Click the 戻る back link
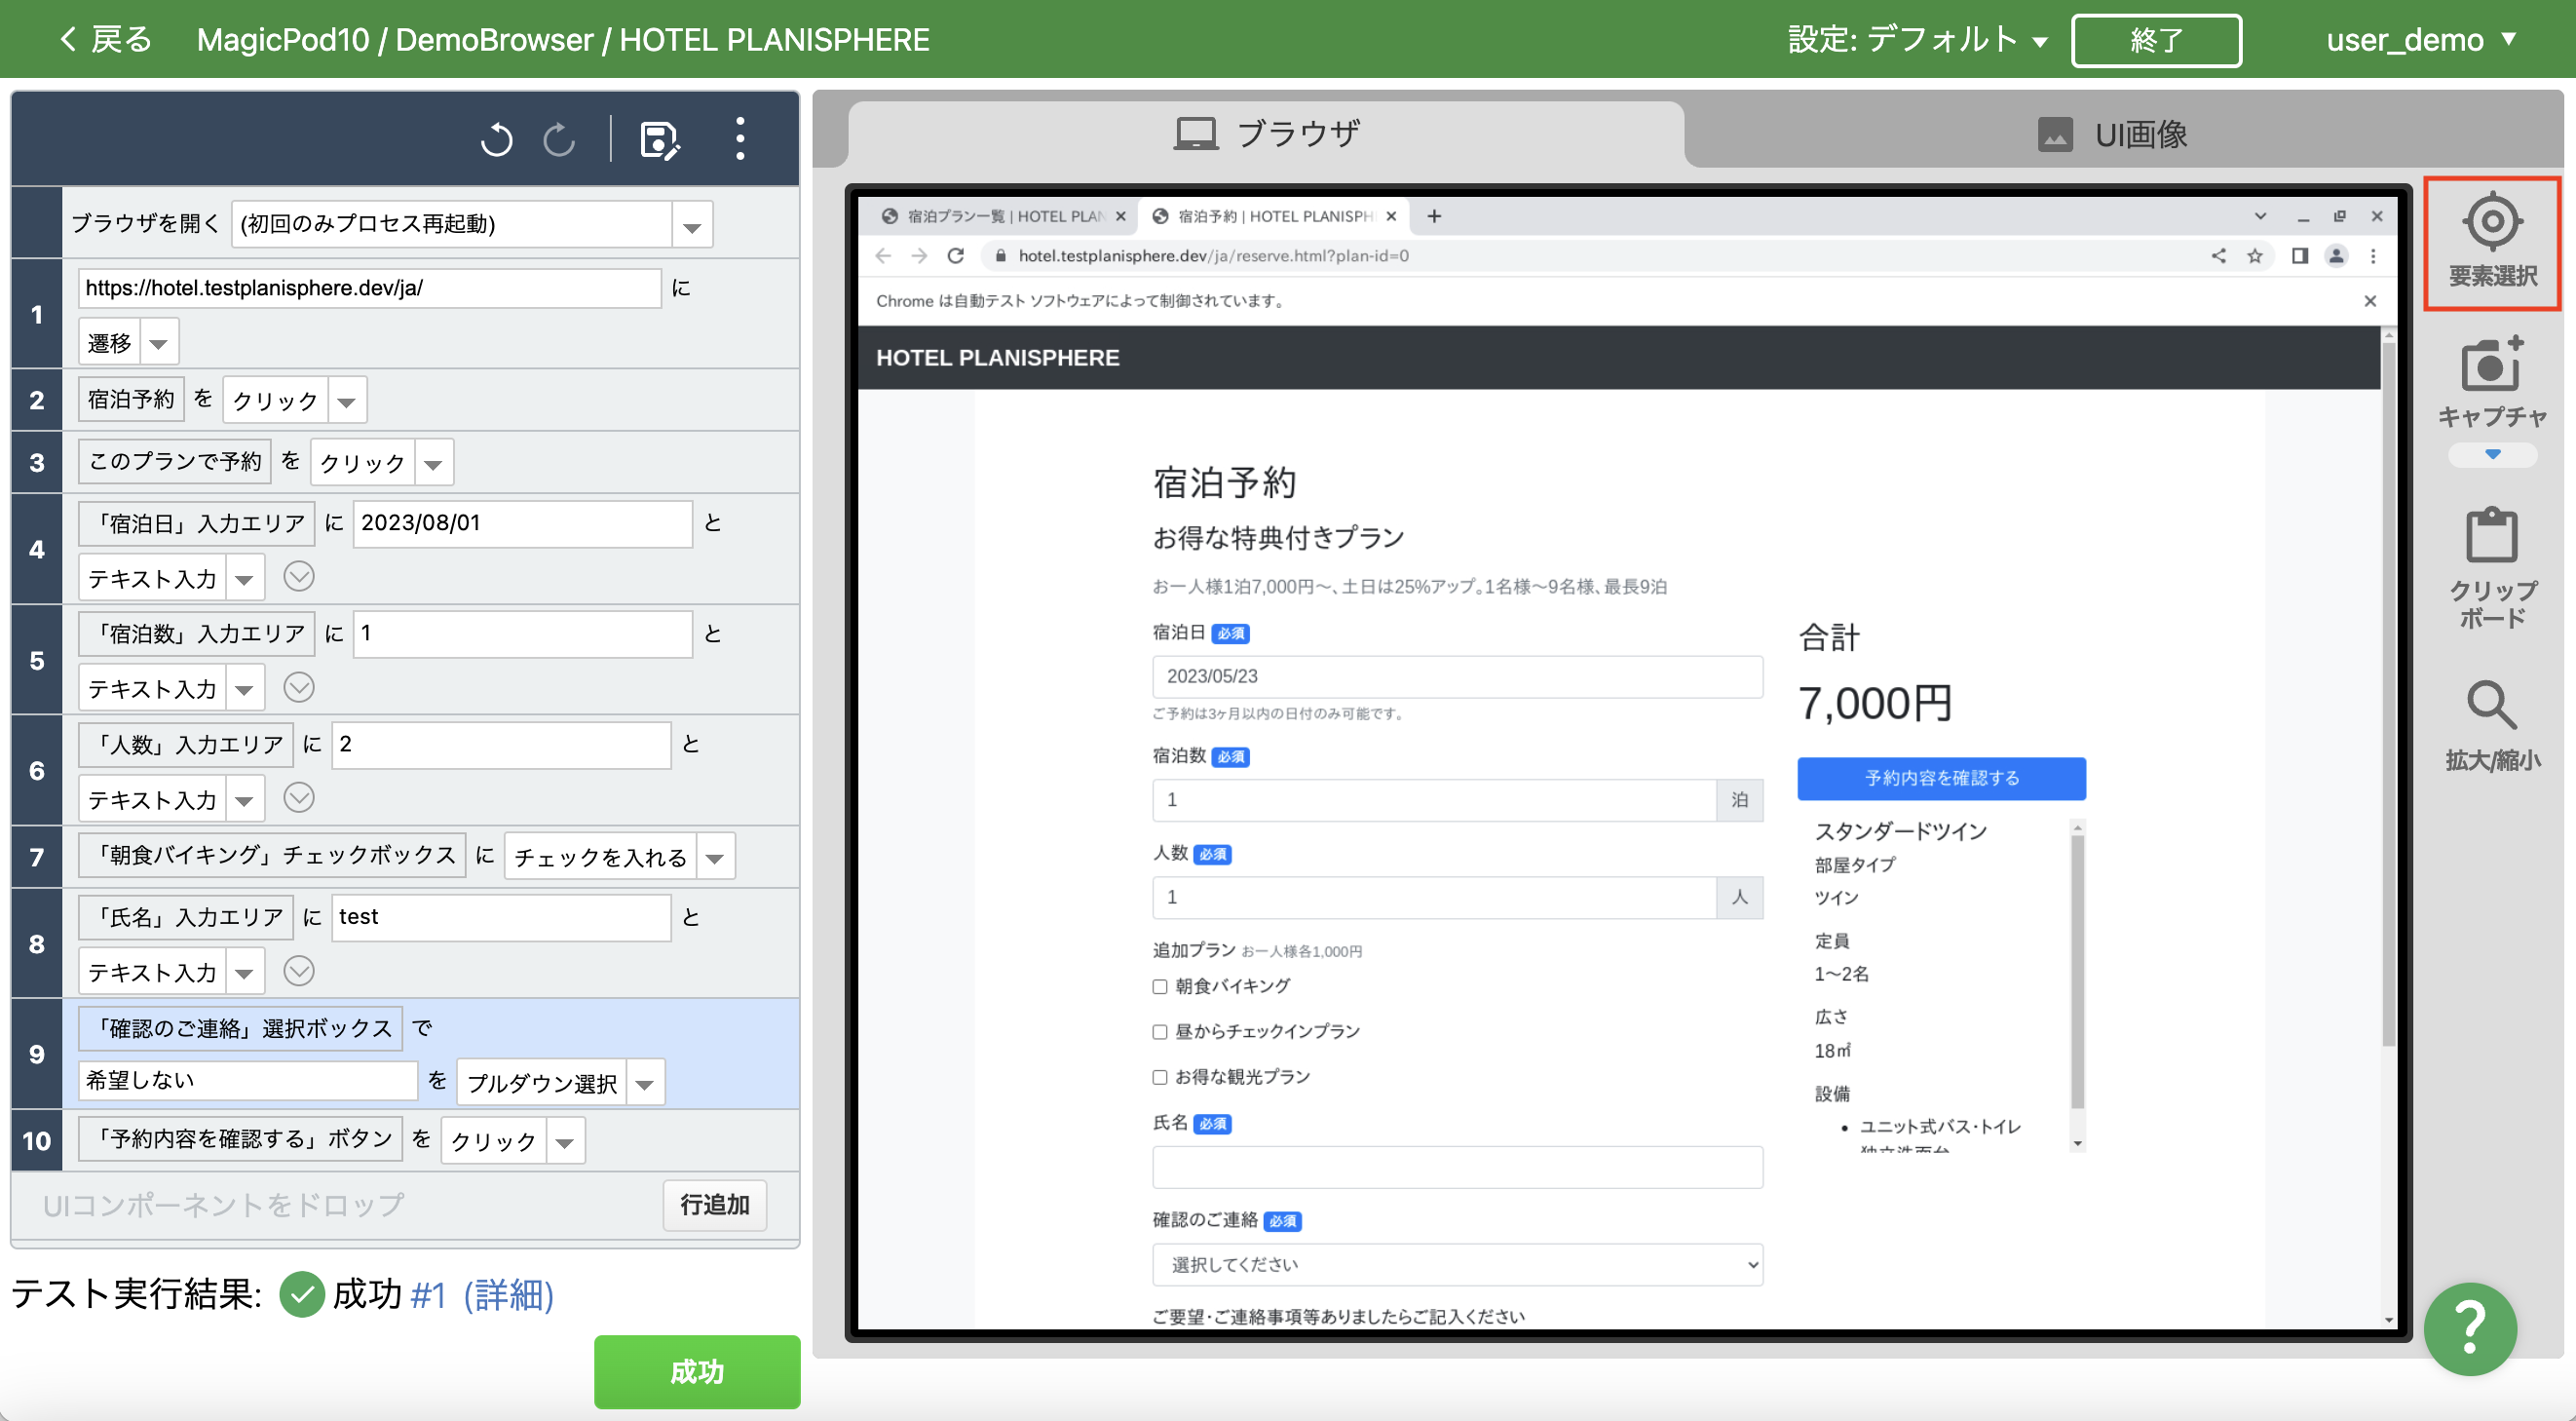2576x1421 pixels. (106, 40)
